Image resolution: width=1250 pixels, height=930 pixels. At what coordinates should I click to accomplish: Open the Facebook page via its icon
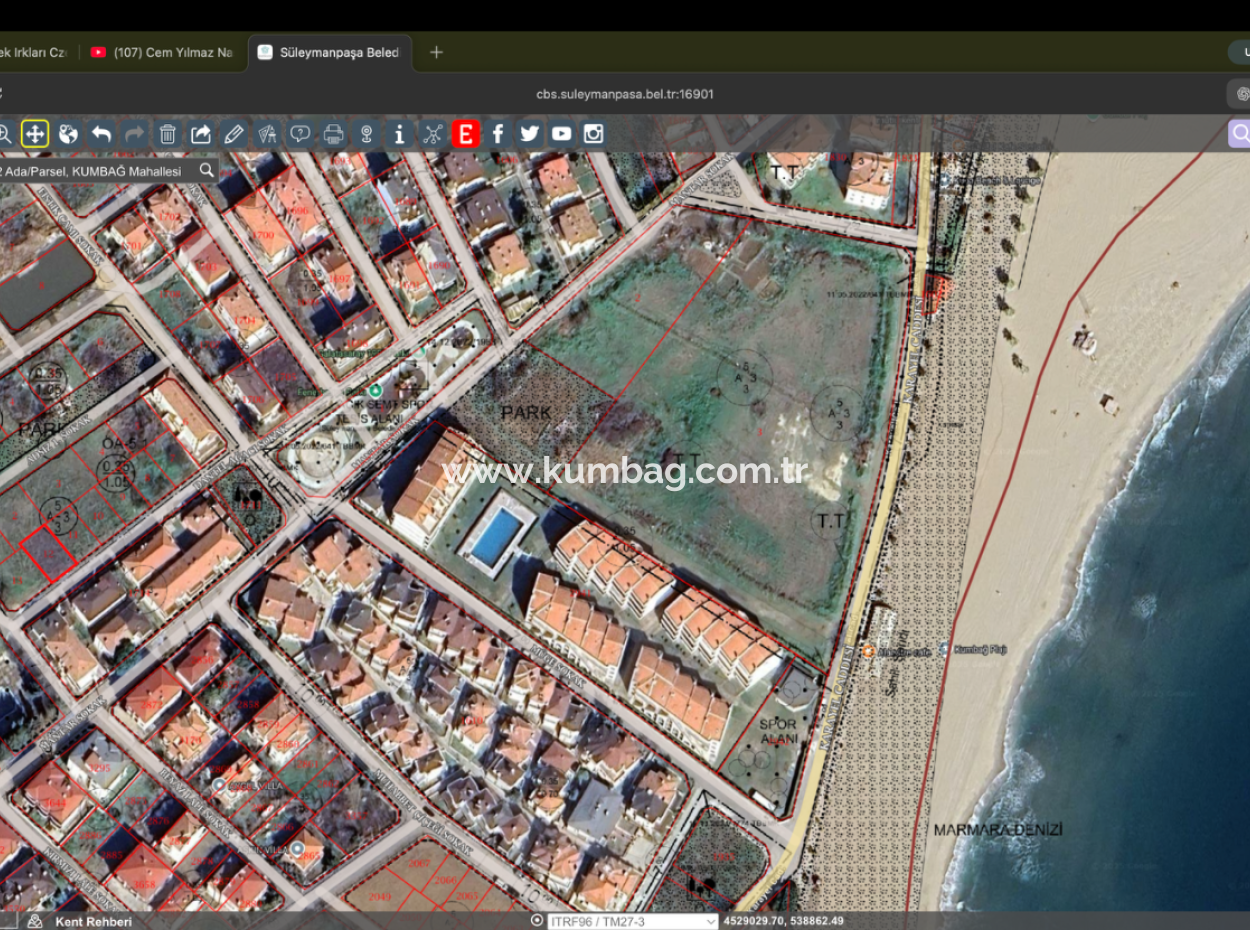(x=498, y=133)
